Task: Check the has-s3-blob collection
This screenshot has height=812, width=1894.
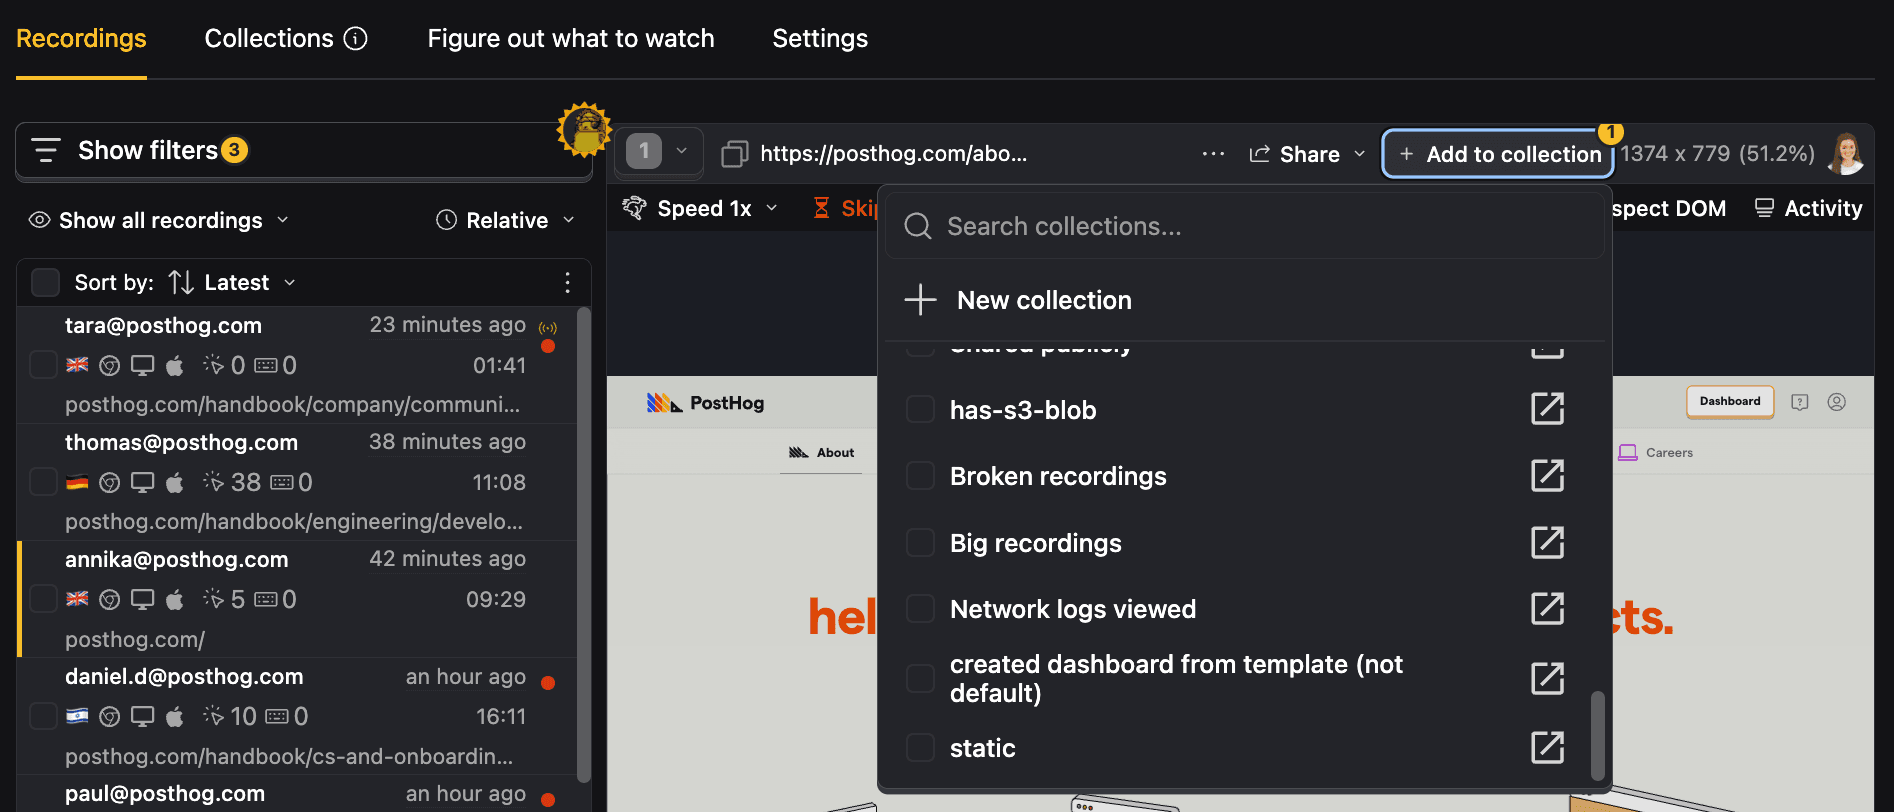Action: 920,409
